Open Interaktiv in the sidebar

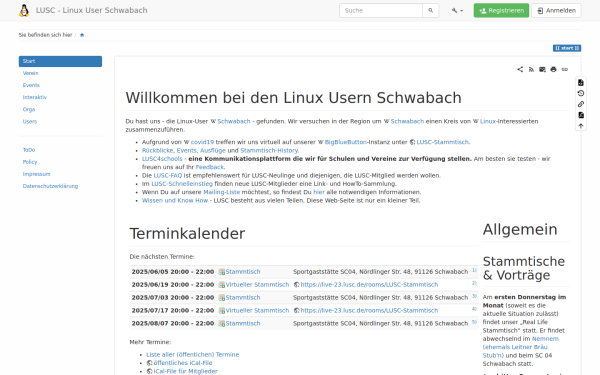[34, 97]
